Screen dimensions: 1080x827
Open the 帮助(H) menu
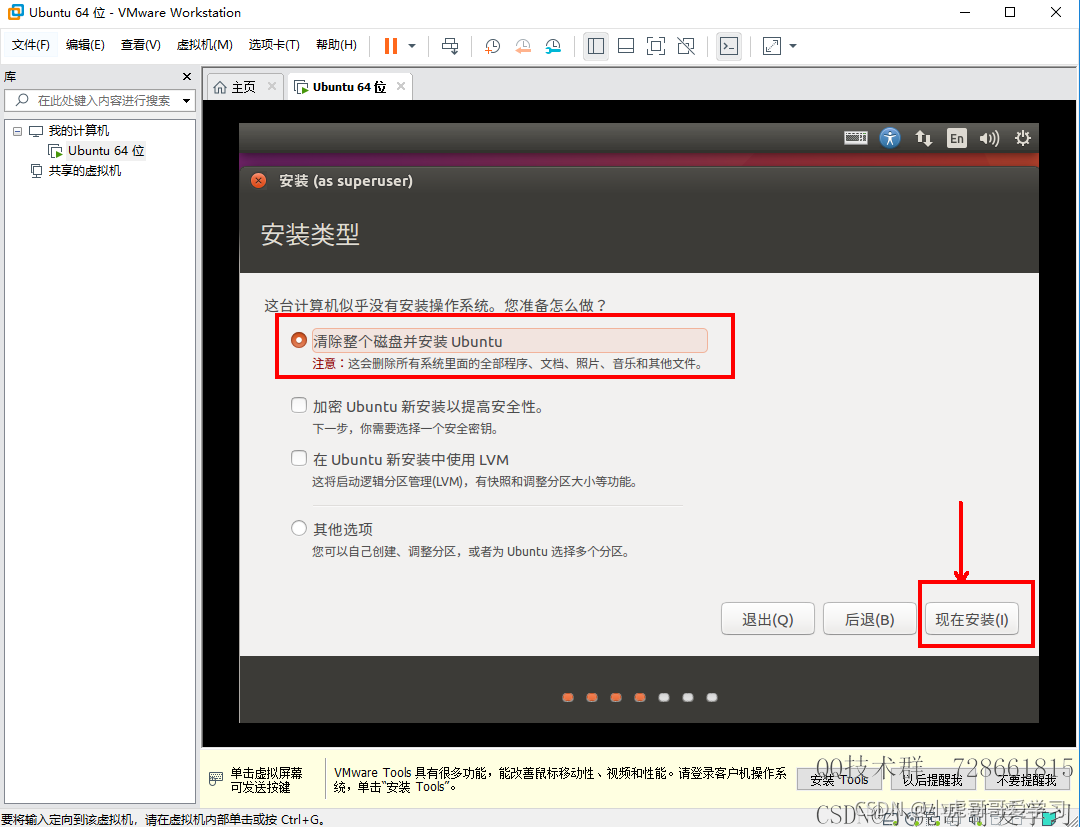336,45
